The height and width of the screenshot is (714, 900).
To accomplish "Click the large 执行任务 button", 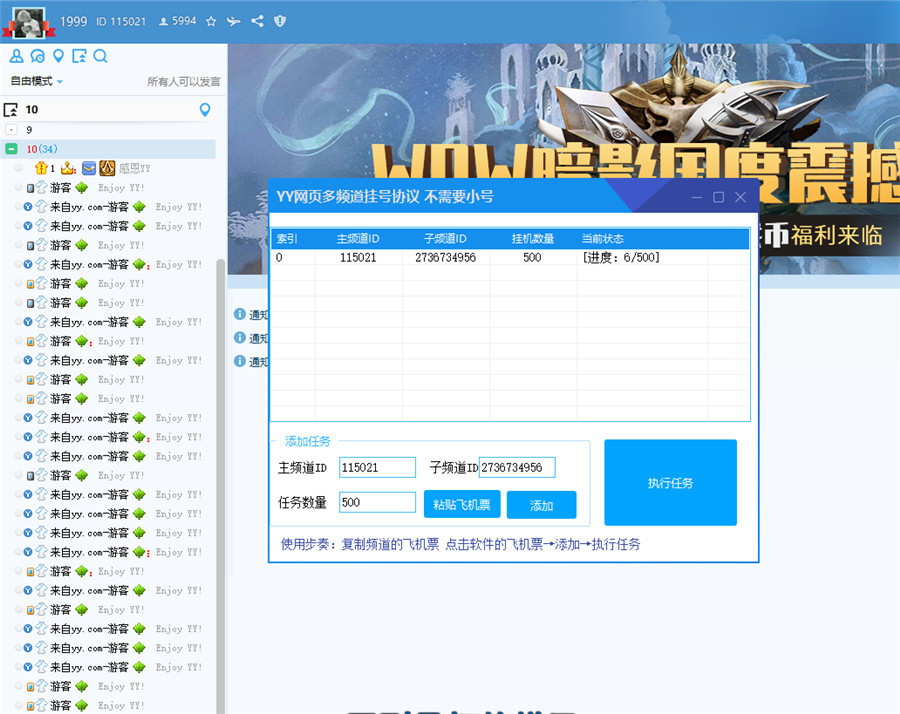I will [670, 483].
